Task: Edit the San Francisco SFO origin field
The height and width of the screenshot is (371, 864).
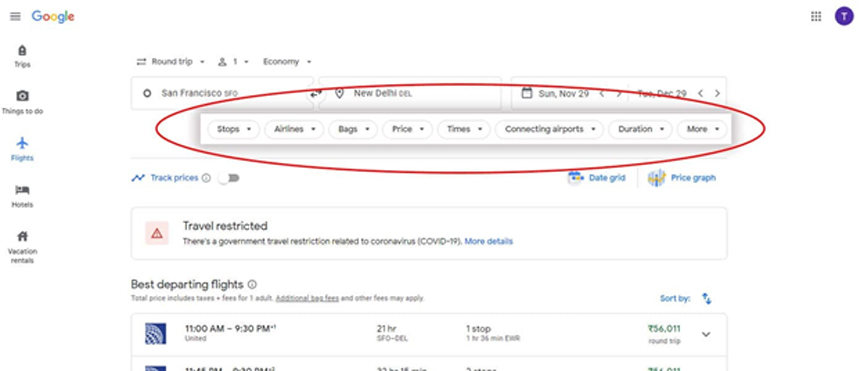Action: coord(222,93)
